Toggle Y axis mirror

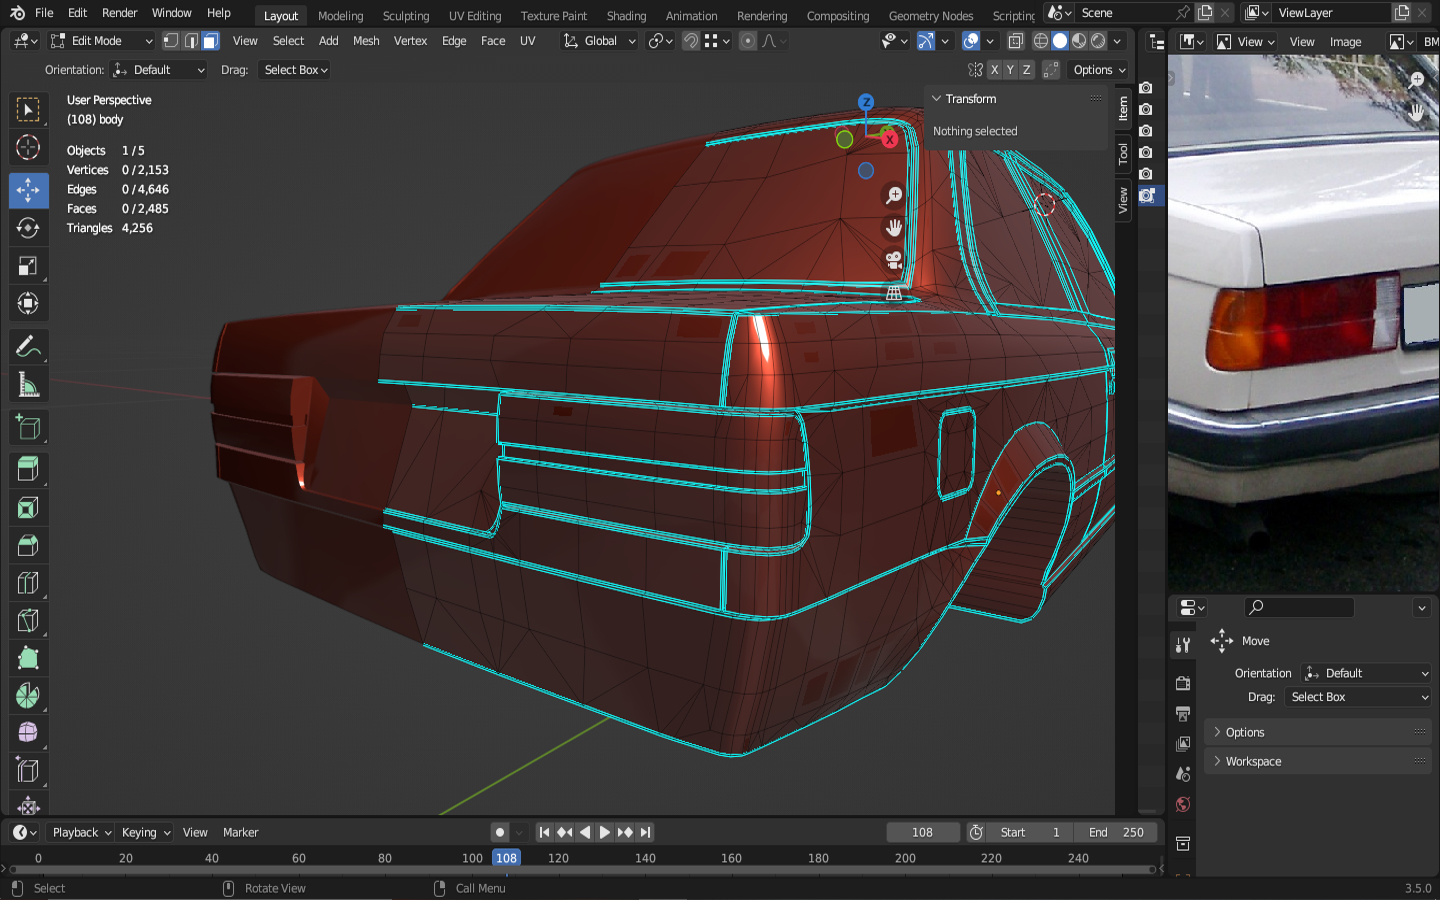click(x=1010, y=70)
